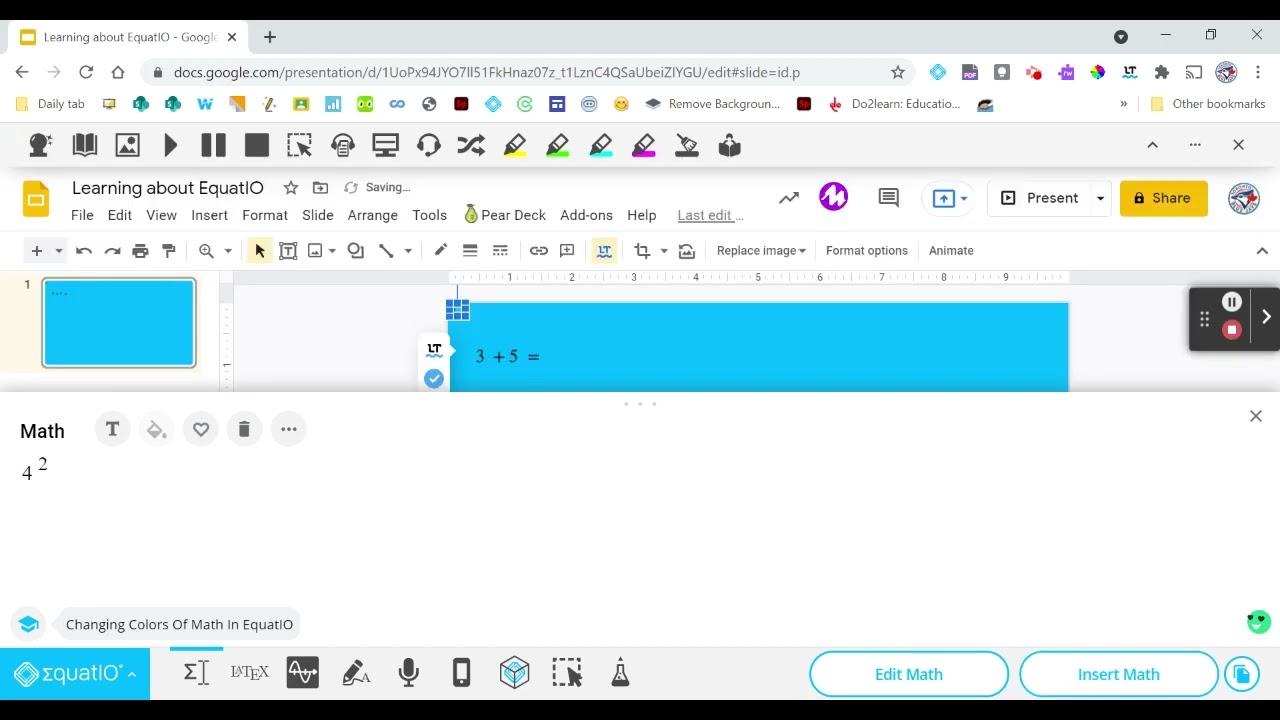Screen dimensions: 1280x720
Task: Pause the screen recording overlay
Action: tap(1232, 302)
